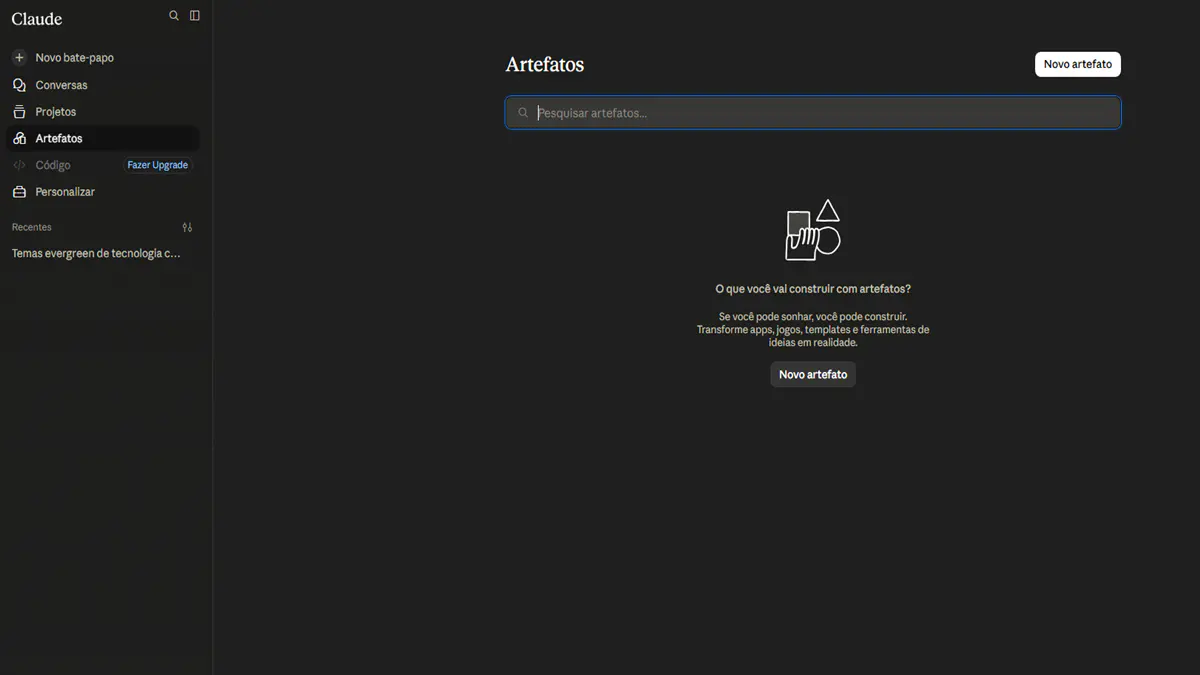Click the magnifier icon in artifact search
The width and height of the screenshot is (1200, 675).
click(523, 113)
